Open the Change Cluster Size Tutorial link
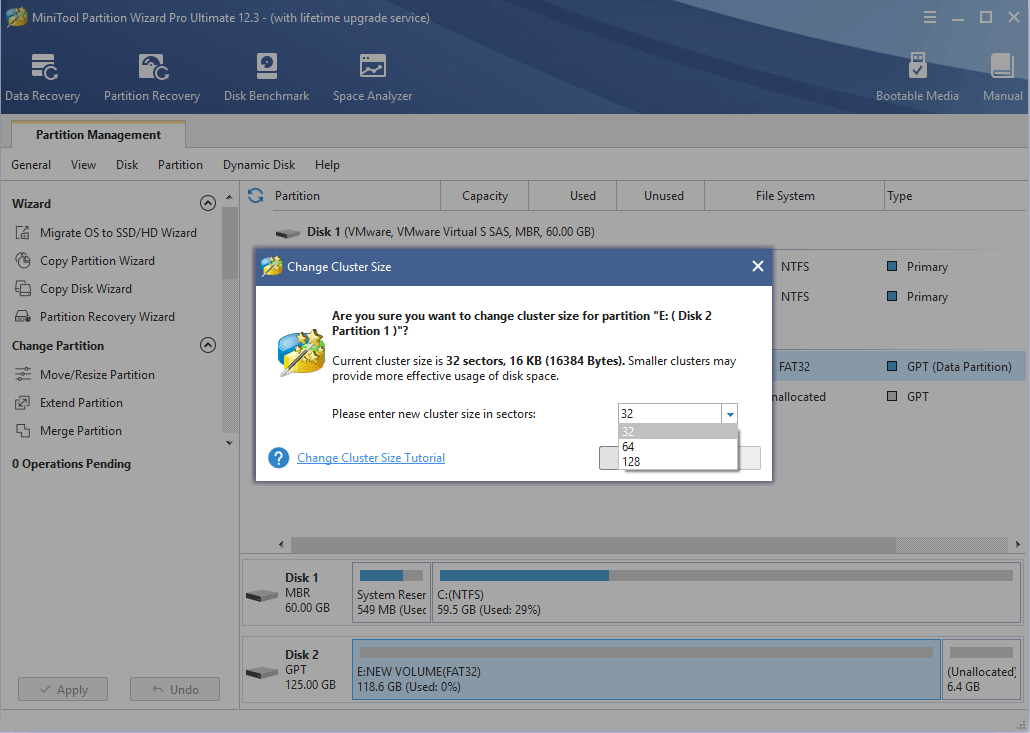 coord(371,458)
